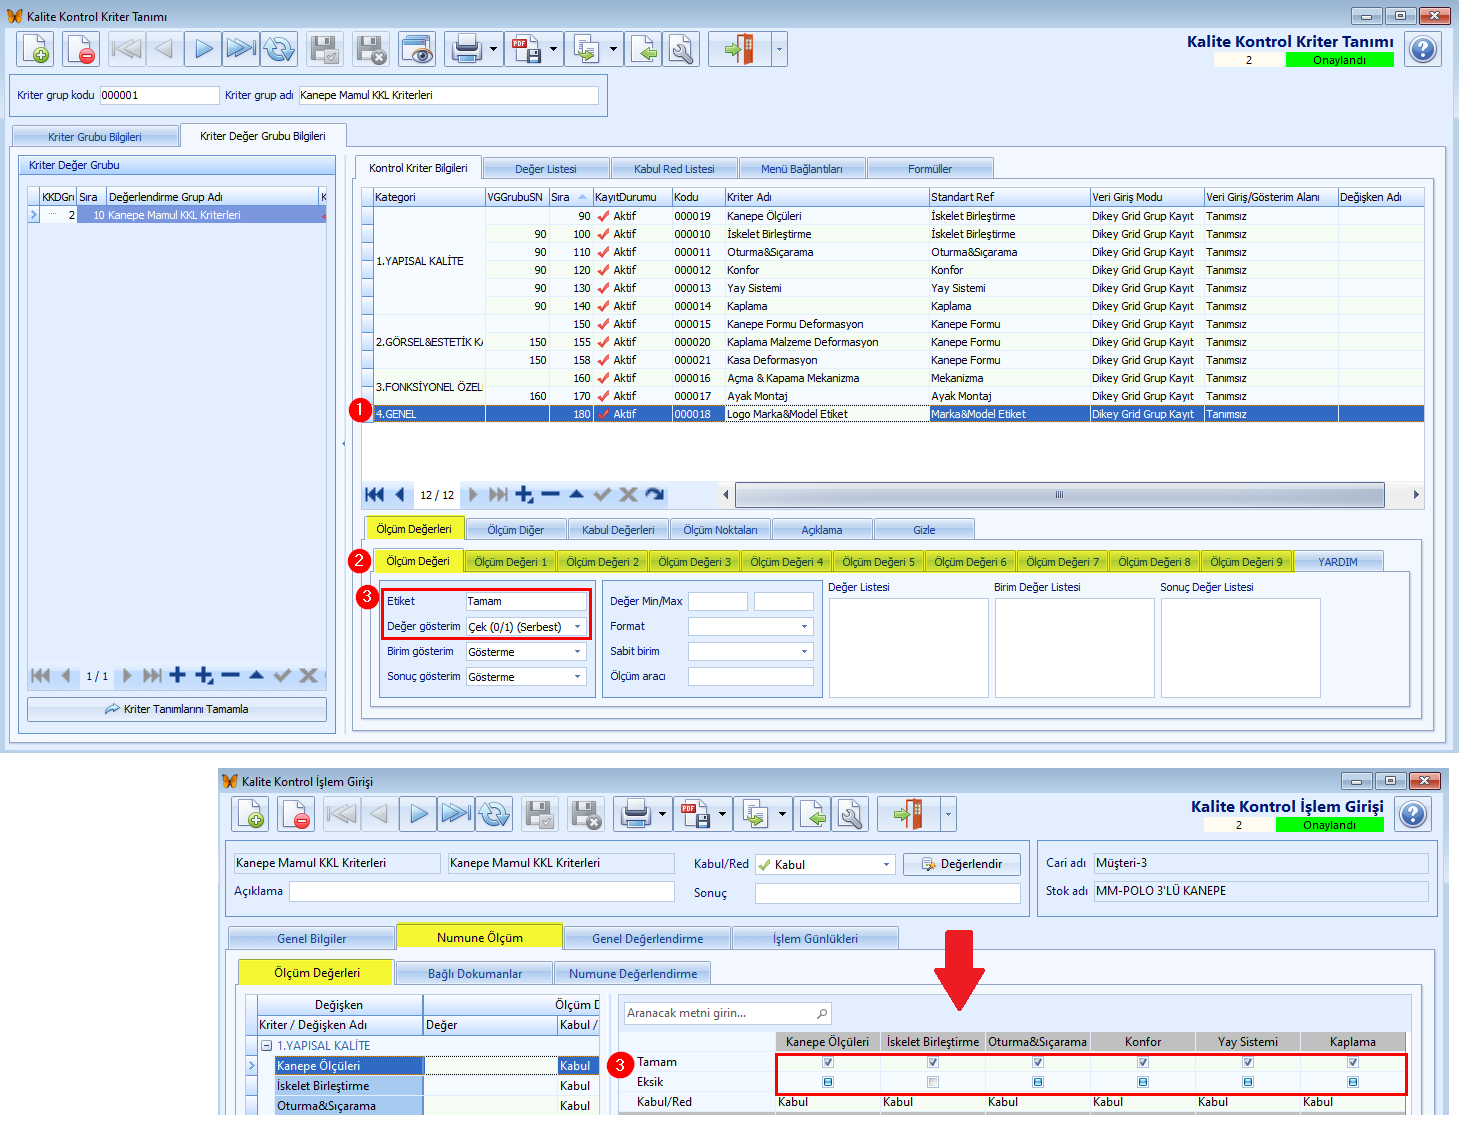Screen dimensions: 1459x1141
Task: Collapse 1.YAPISAL KALİTE tree group
Action: [x=267, y=1046]
